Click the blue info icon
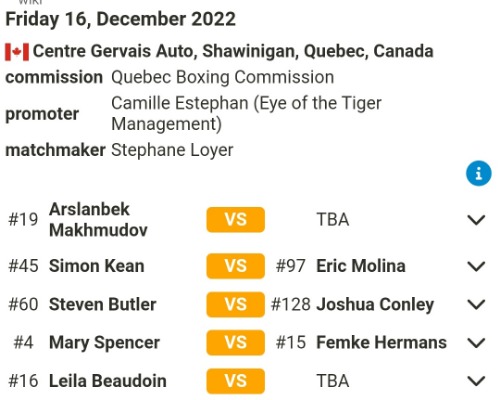This screenshot has height=400, width=500. [x=479, y=173]
